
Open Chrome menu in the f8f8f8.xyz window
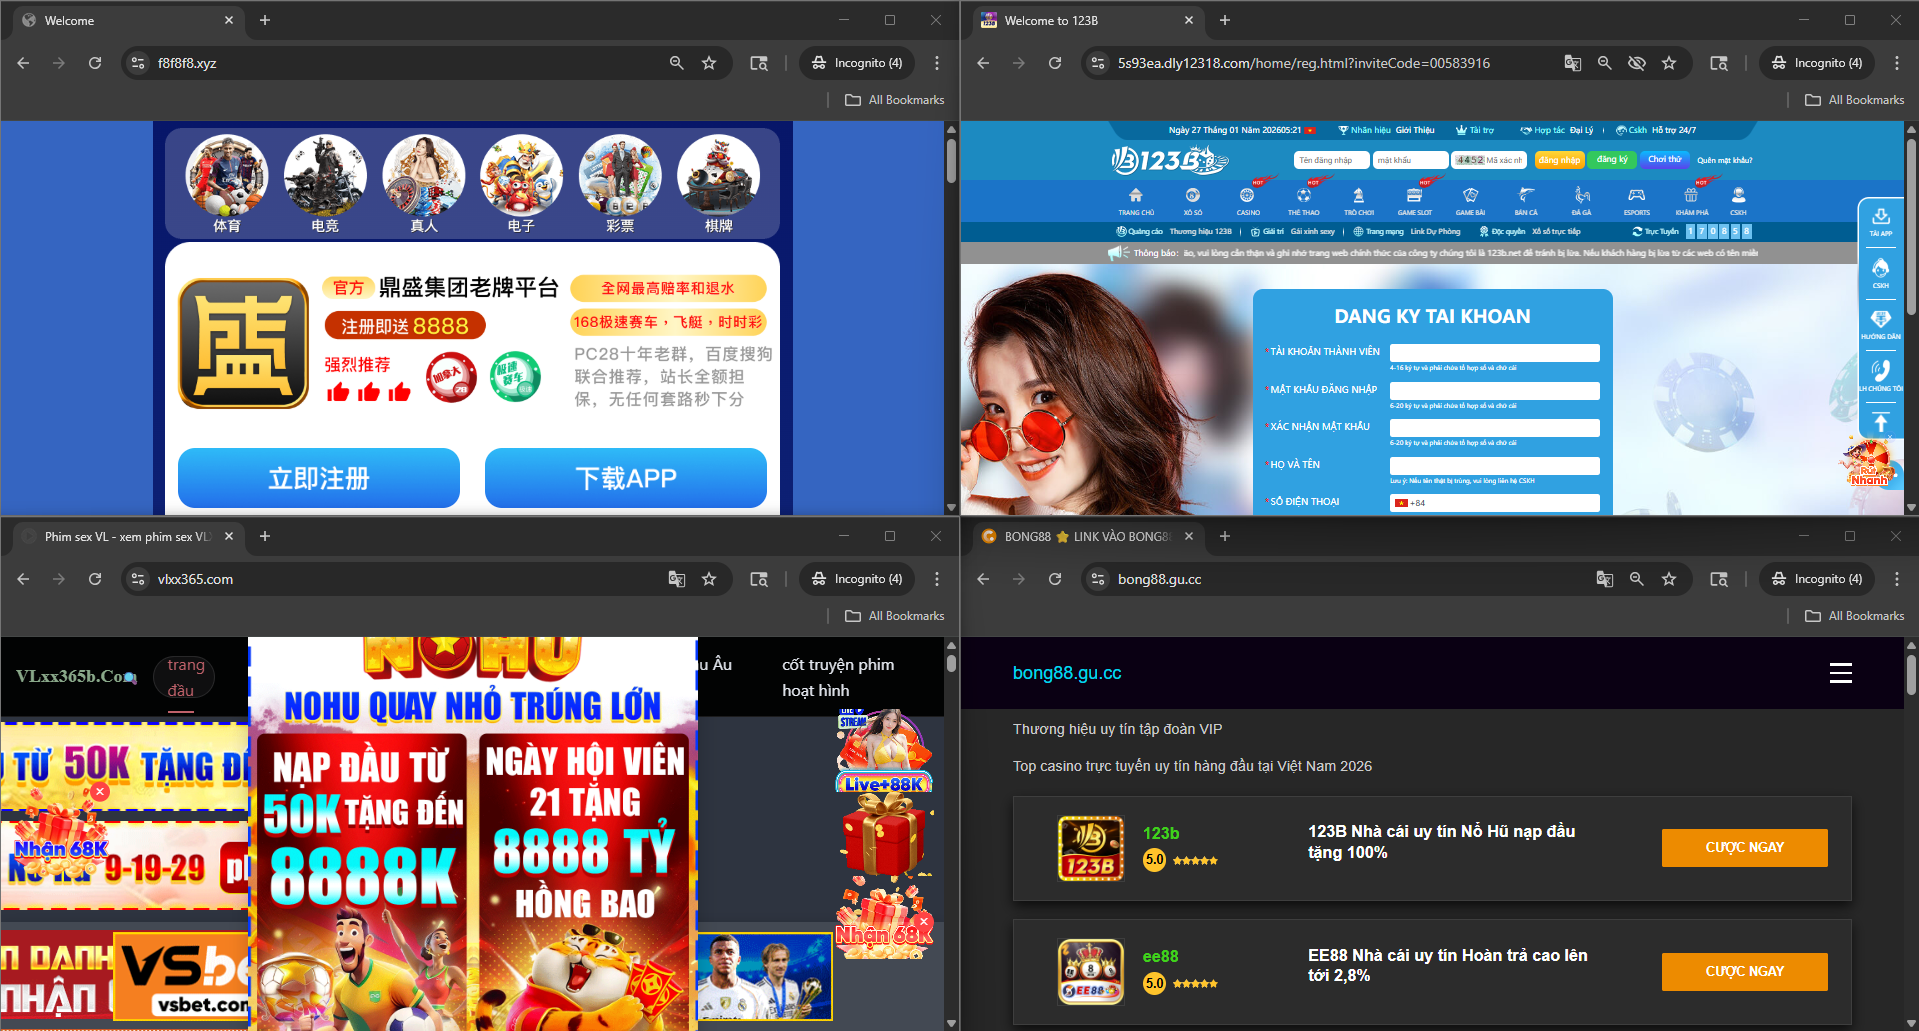tap(937, 63)
